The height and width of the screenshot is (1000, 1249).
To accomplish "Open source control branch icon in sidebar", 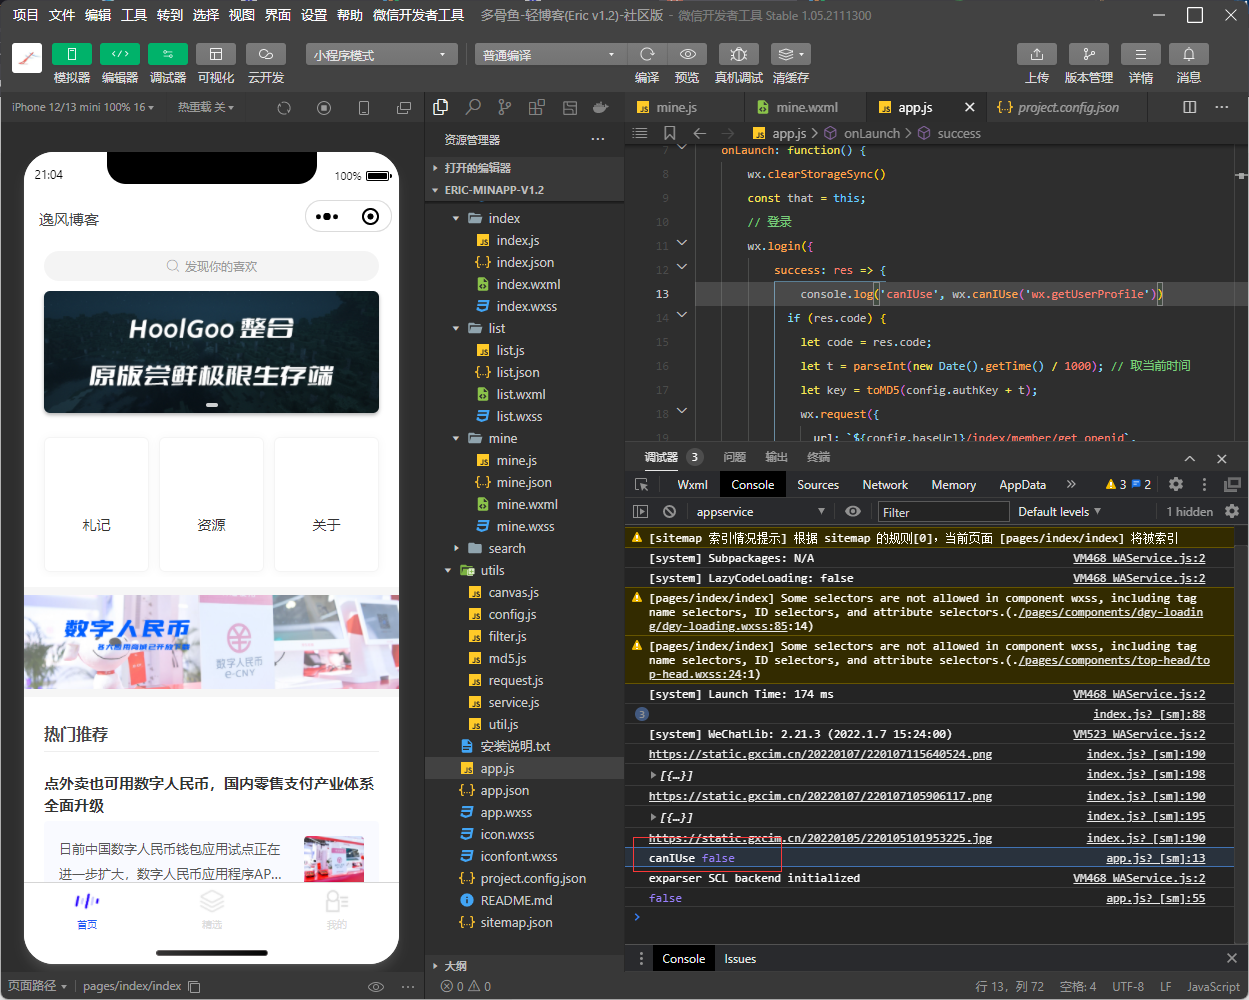I will point(505,107).
